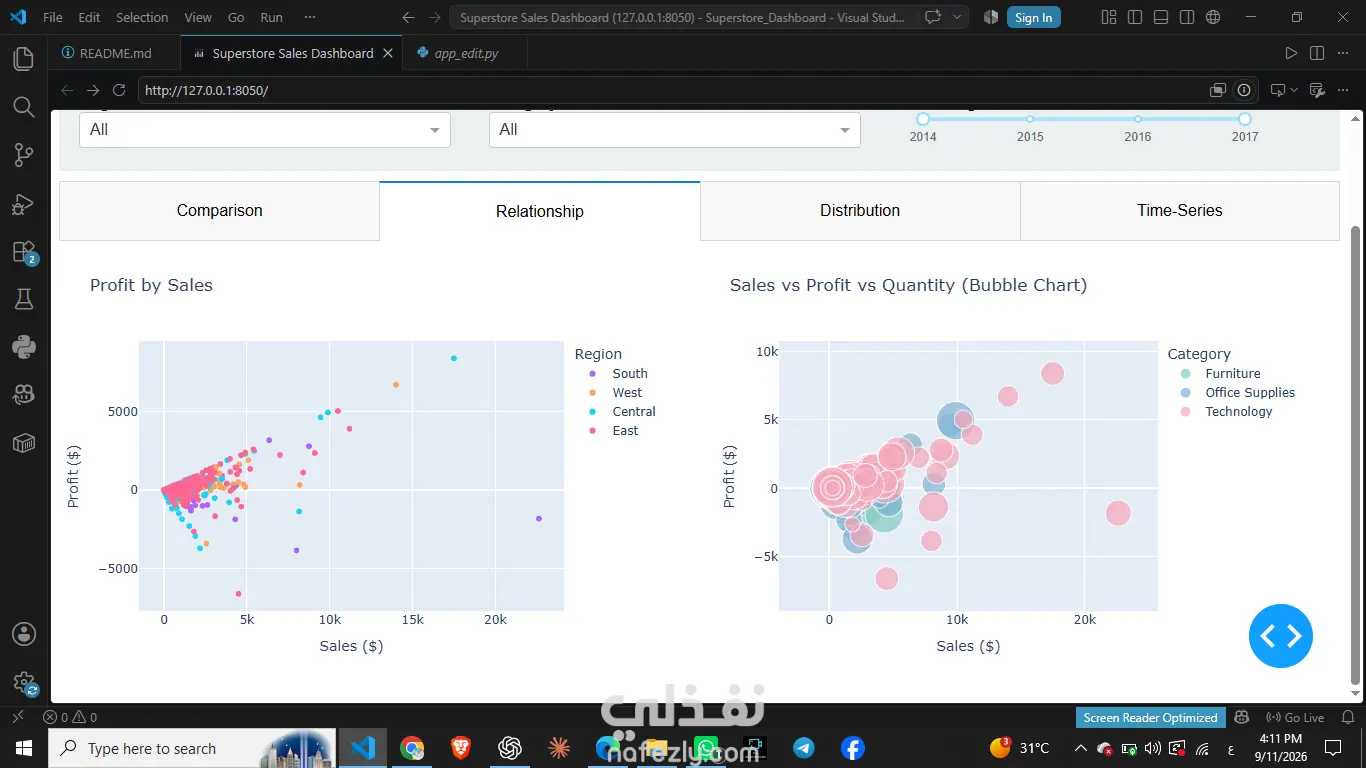
Task: Open the first All dropdown filter
Action: [x=265, y=129]
